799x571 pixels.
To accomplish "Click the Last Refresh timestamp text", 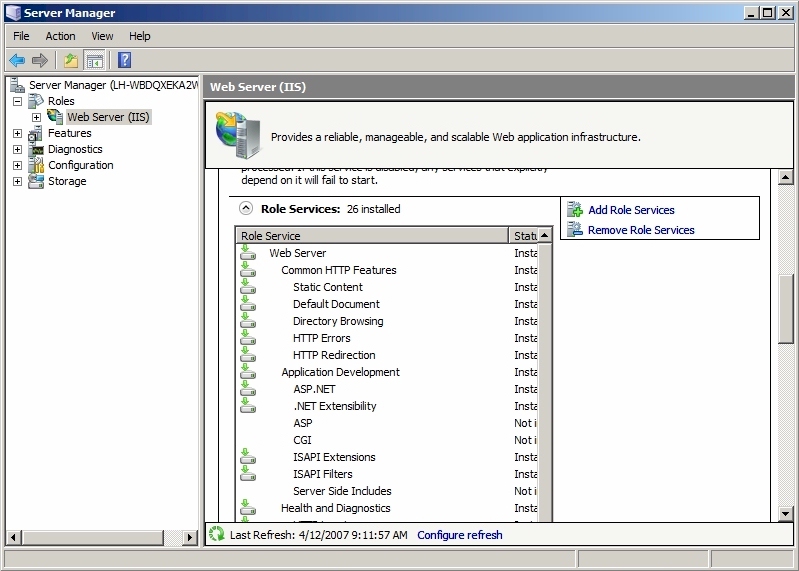I will [x=318, y=535].
